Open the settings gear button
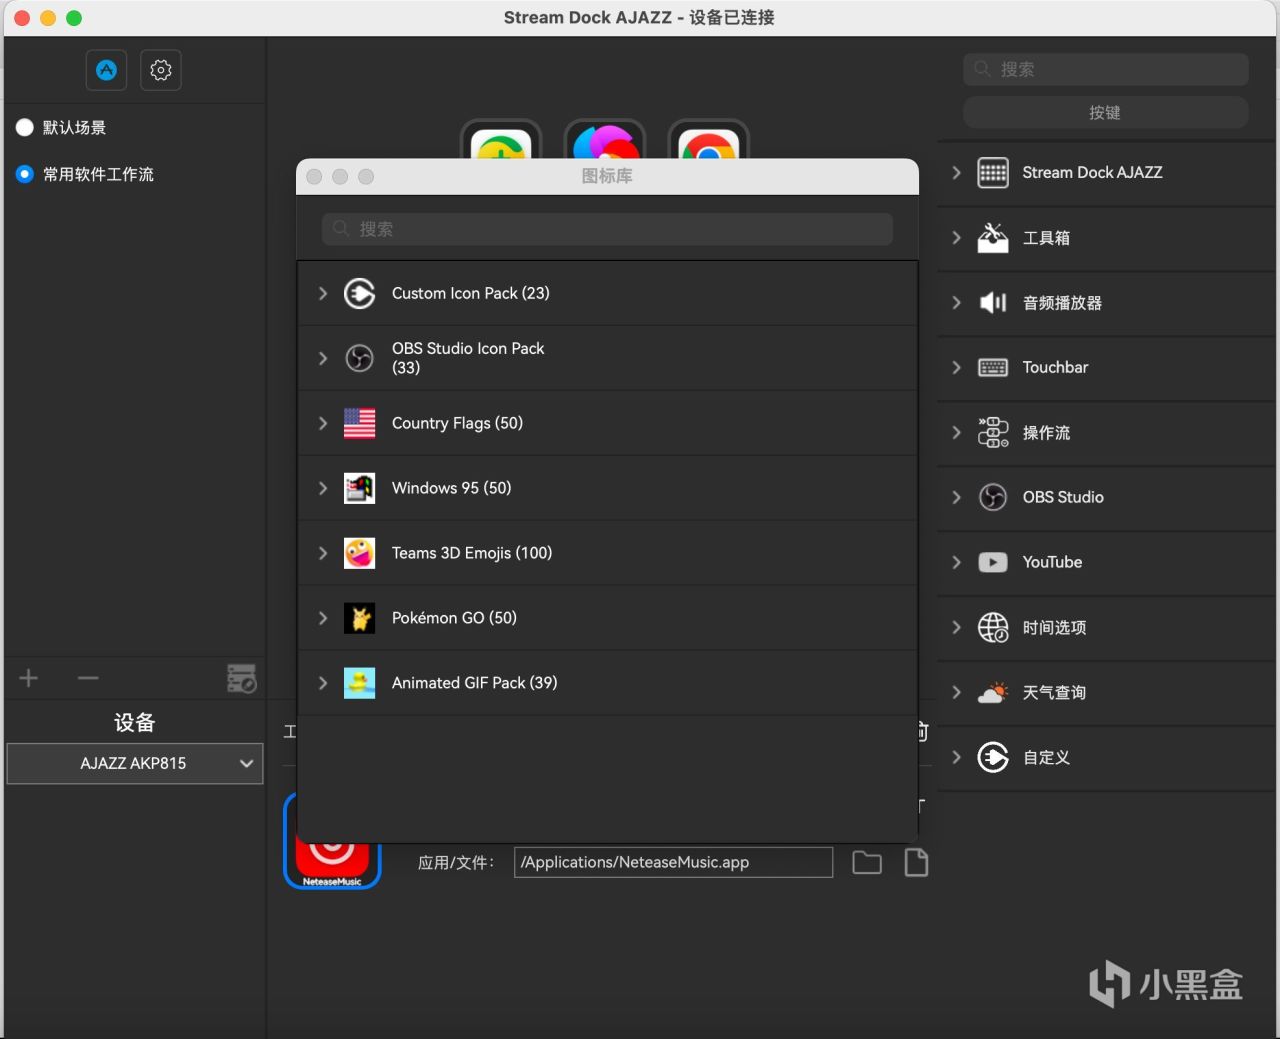Screen dimensions: 1280x1039 point(161,70)
